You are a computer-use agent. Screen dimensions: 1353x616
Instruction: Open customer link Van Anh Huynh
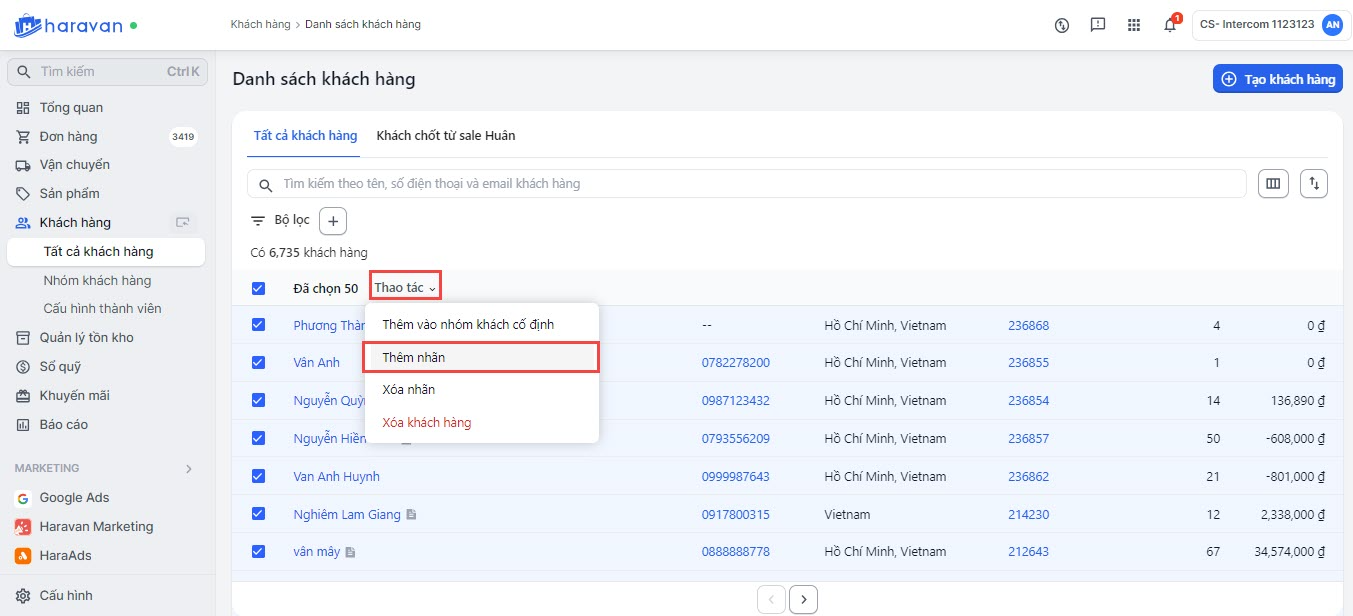tap(336, 477)
